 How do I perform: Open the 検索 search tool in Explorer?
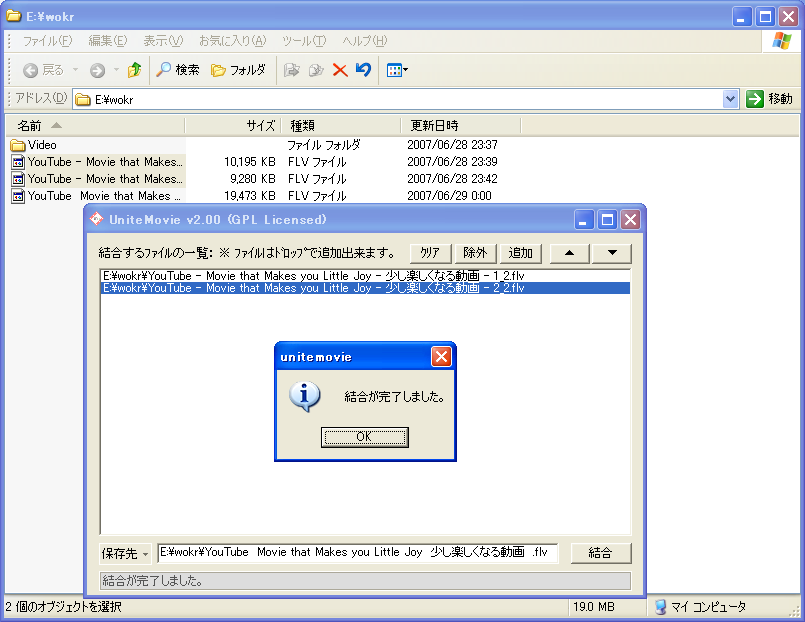(x=178, y=70)
